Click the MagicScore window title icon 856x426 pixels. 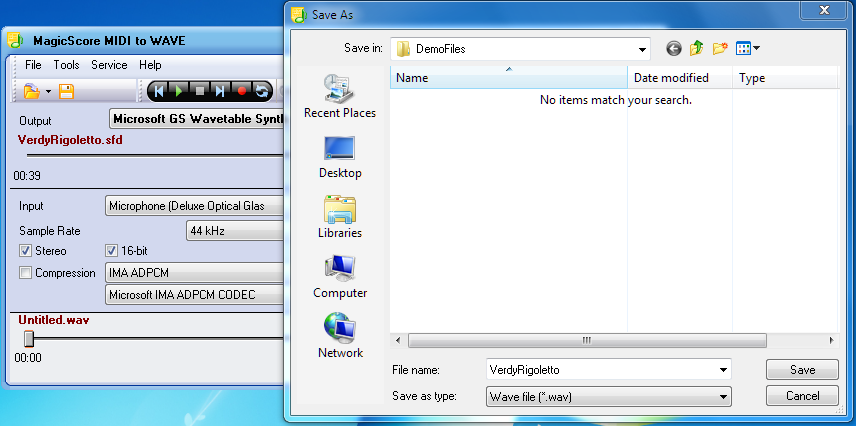click(x=15, y=40)
